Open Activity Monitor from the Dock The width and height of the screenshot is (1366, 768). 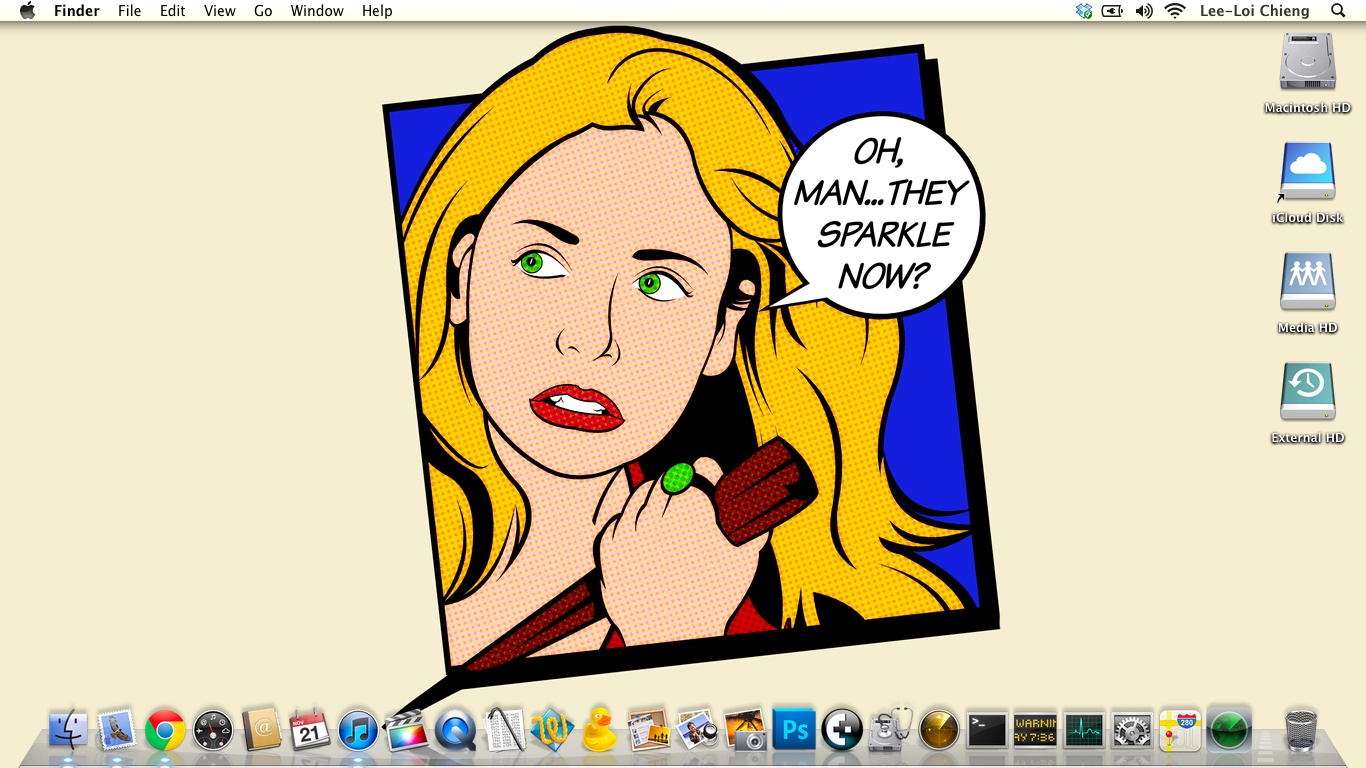1084,730
